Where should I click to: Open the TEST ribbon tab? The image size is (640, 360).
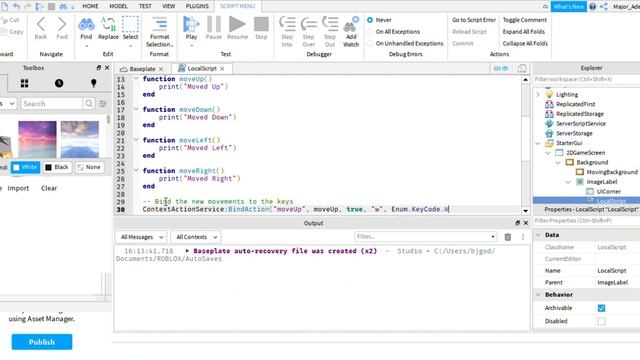[x=145, y=6]
